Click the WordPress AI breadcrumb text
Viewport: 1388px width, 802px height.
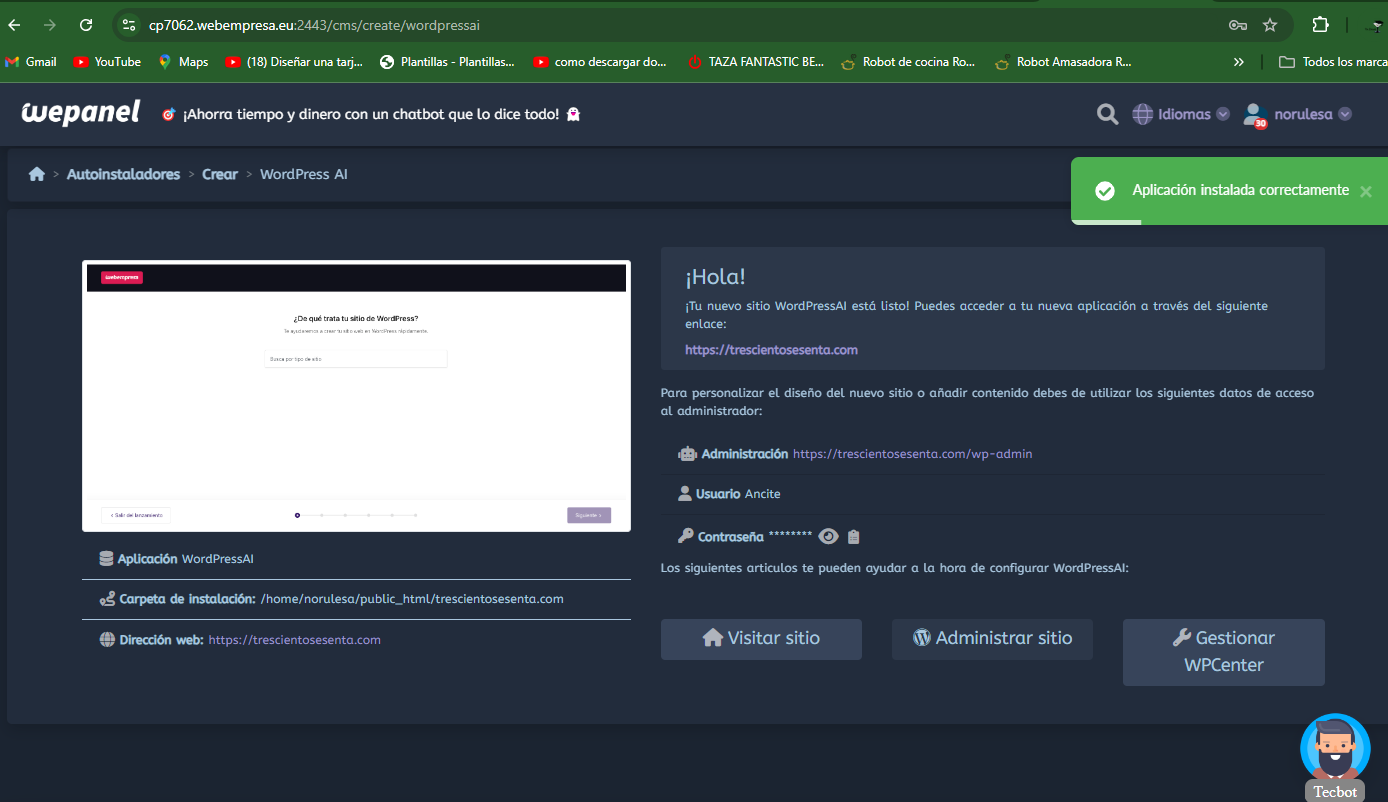click(x=304, y=174)
